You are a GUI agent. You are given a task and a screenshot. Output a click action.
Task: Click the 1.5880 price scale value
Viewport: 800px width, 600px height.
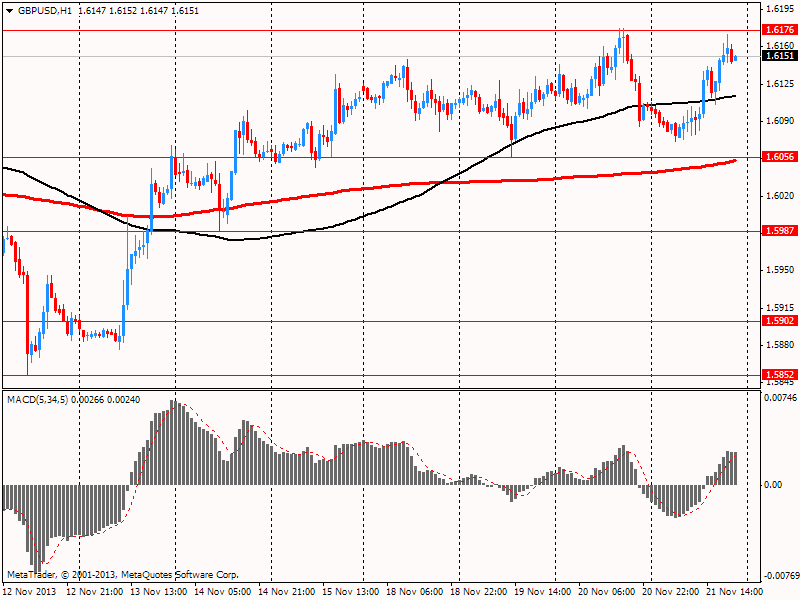click(x=780, y=345)
